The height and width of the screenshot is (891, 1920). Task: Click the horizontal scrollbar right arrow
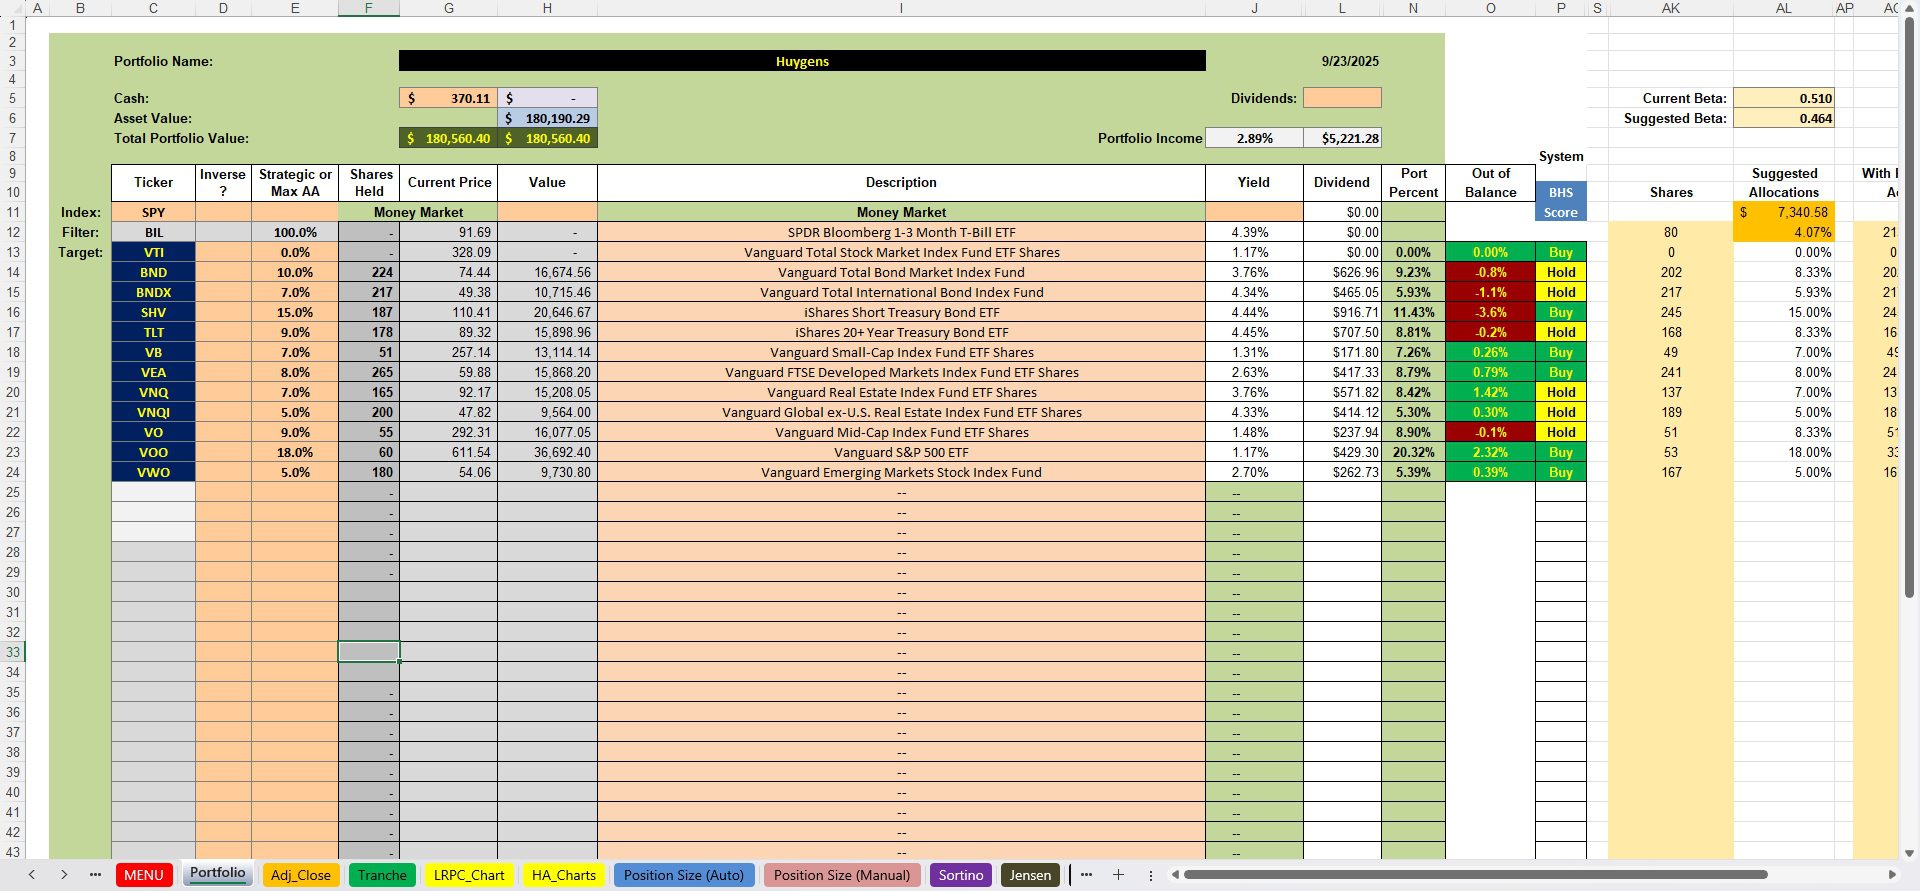[x=1892, y=875]
